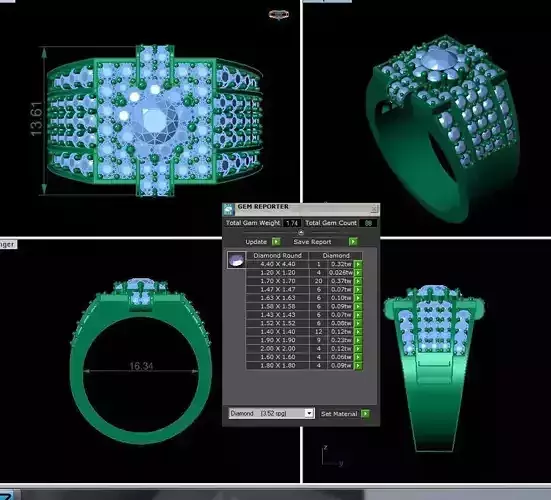Click the Update label
The width and height of the screenshot is (551, 500).
click(x=256, y=242)
